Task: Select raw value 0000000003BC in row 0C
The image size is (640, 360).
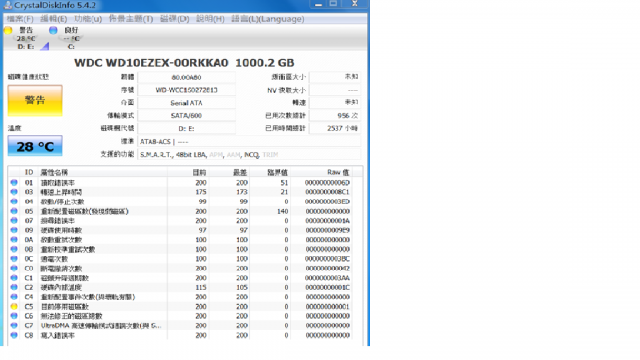Action: click(x=327, y=259)
